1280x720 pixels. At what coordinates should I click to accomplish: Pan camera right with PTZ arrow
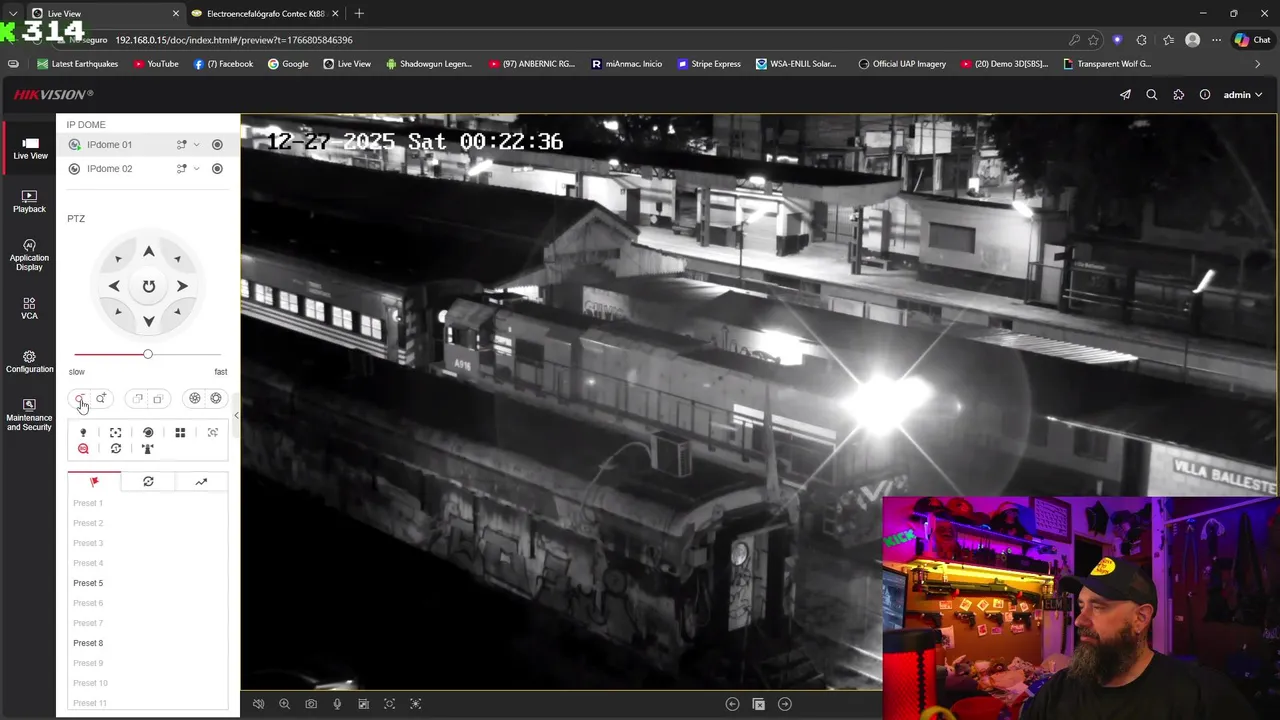click(x=182, y=286)
